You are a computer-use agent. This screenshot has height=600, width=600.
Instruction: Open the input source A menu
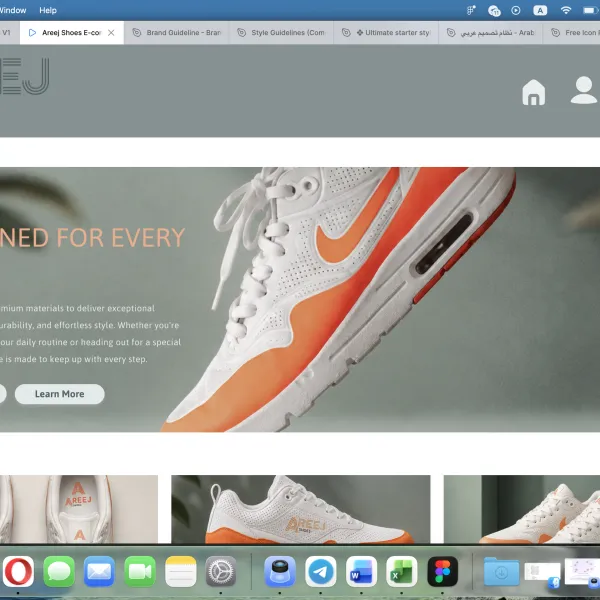(540, 10)
